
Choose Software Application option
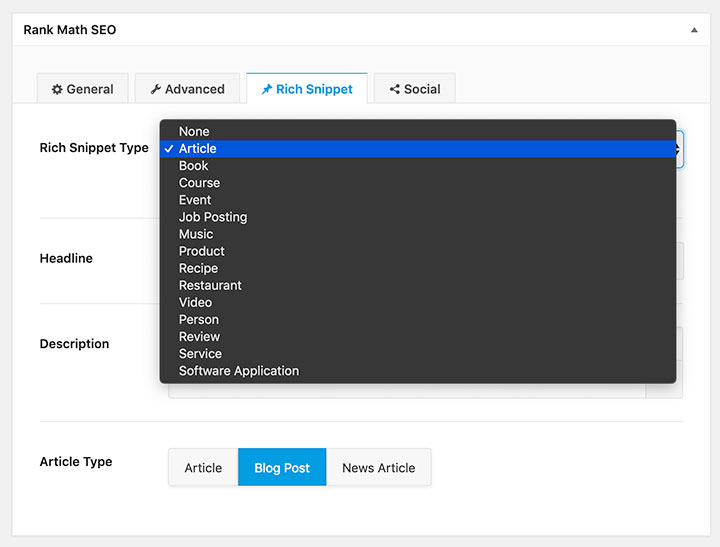[x=238, y=371]
